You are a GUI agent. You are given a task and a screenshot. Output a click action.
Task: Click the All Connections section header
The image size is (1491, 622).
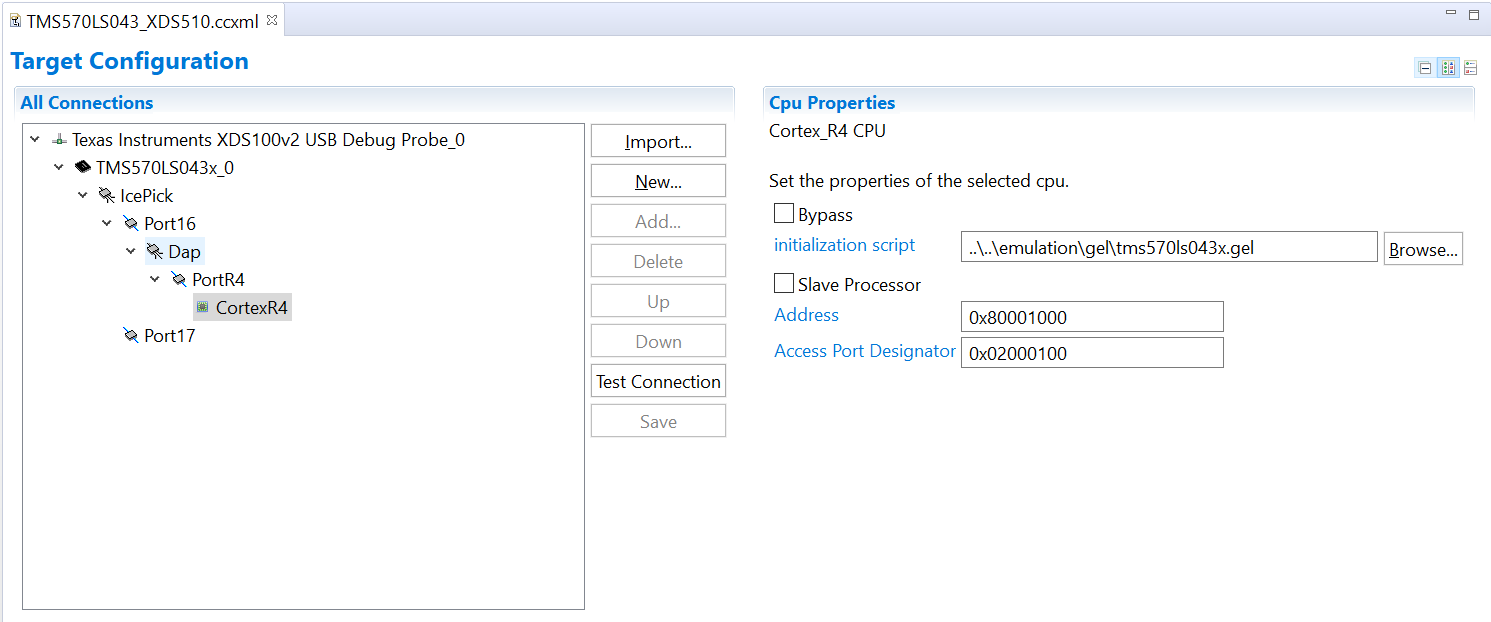click(x=87, y=103)
